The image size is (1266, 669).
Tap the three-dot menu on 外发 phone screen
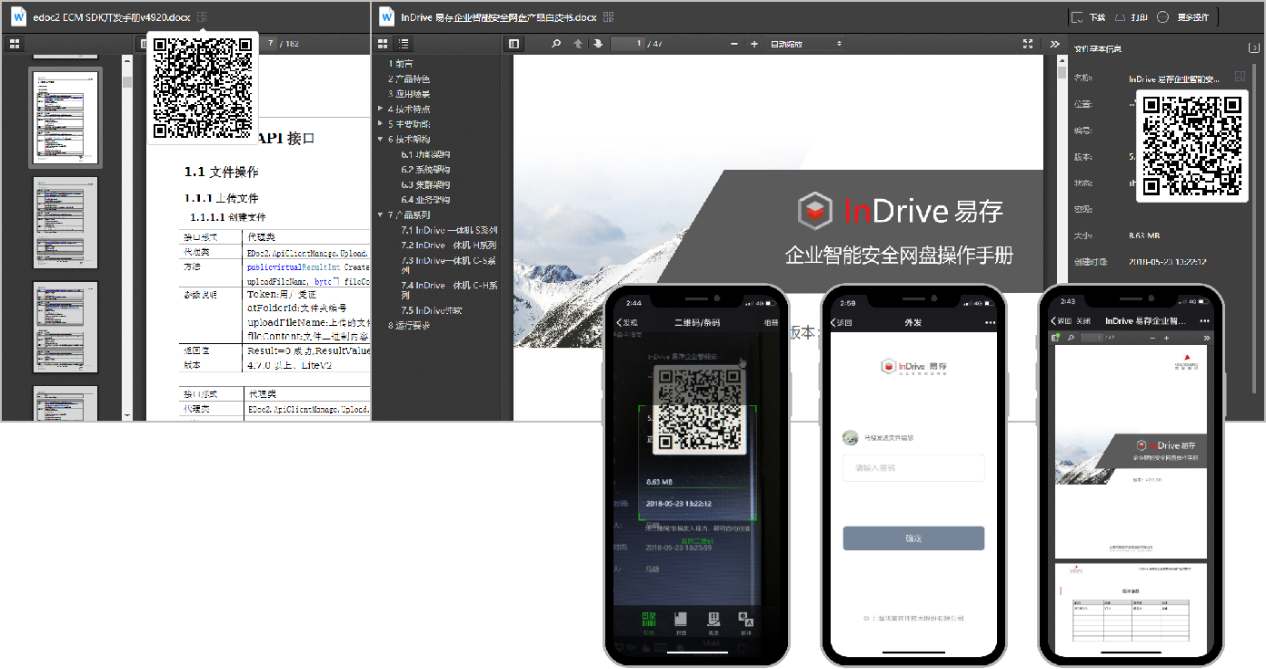[991, 323]
